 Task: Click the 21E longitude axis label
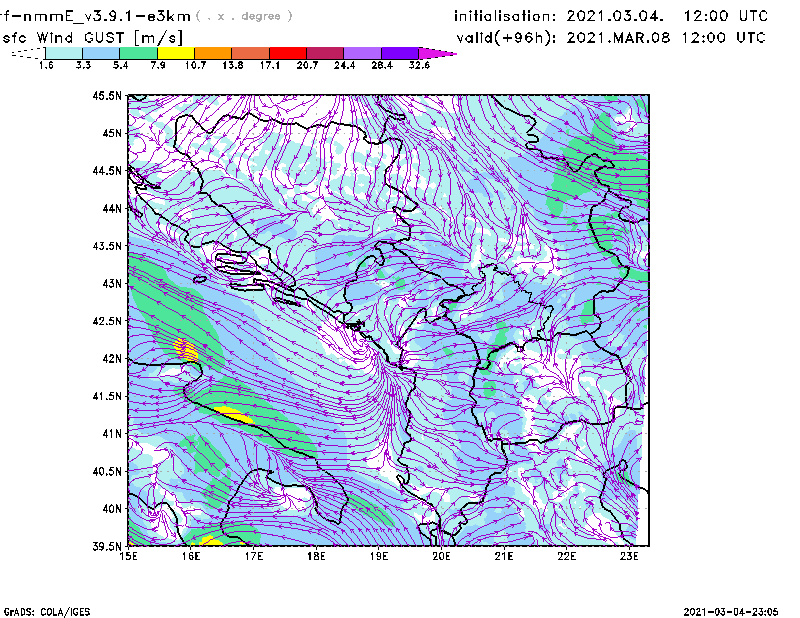[504, 556]
